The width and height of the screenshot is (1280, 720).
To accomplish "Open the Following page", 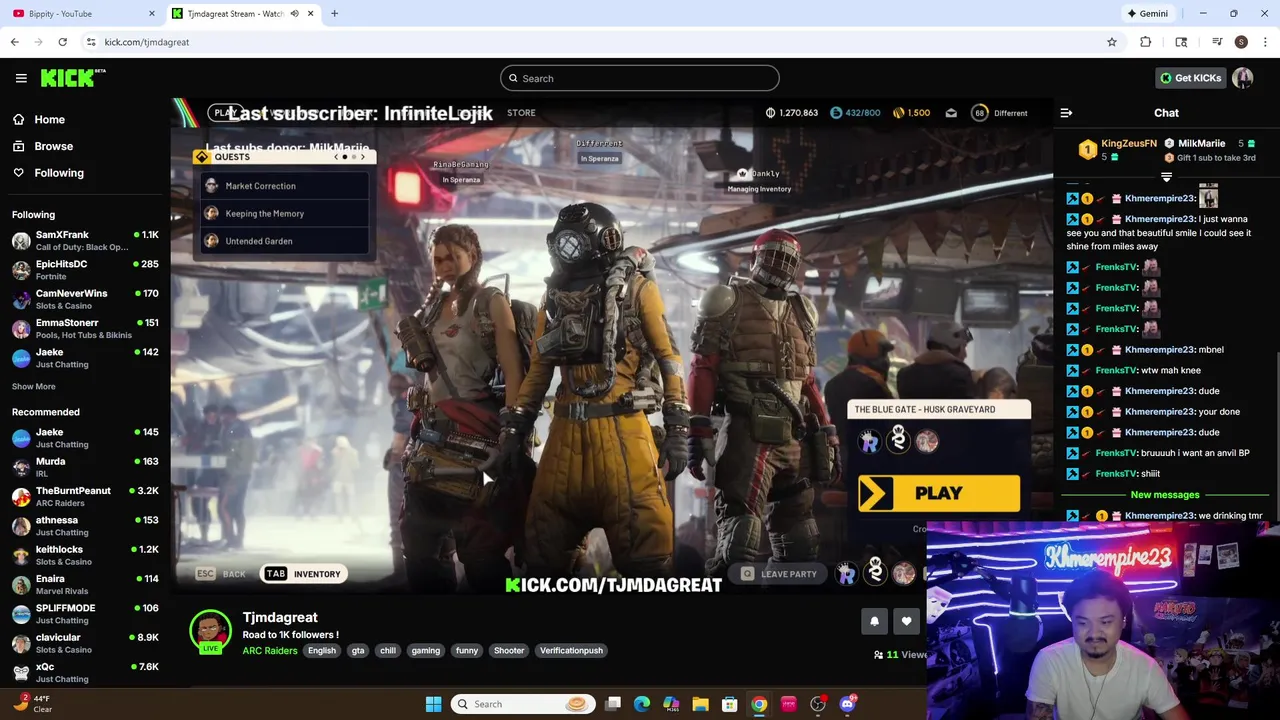I will coord(59,173).
